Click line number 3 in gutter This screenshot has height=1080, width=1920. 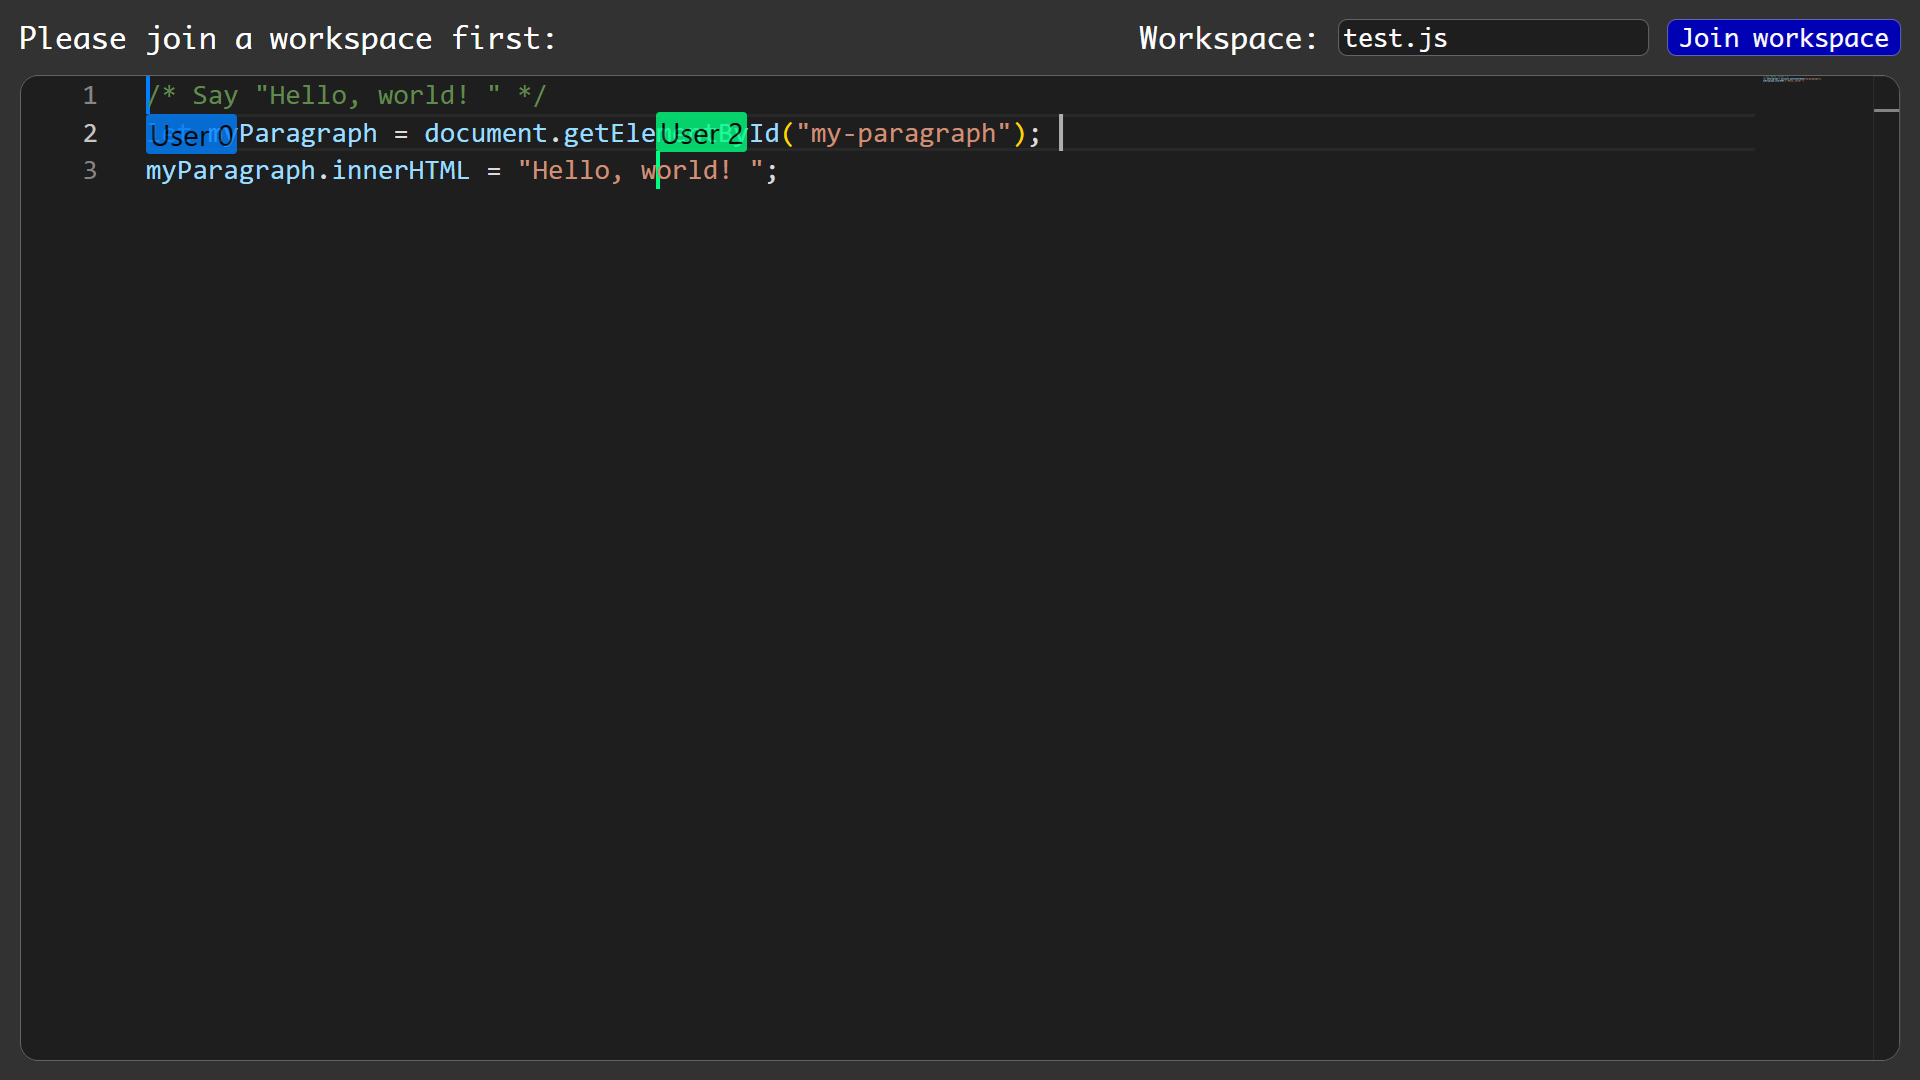coord(90,171)
